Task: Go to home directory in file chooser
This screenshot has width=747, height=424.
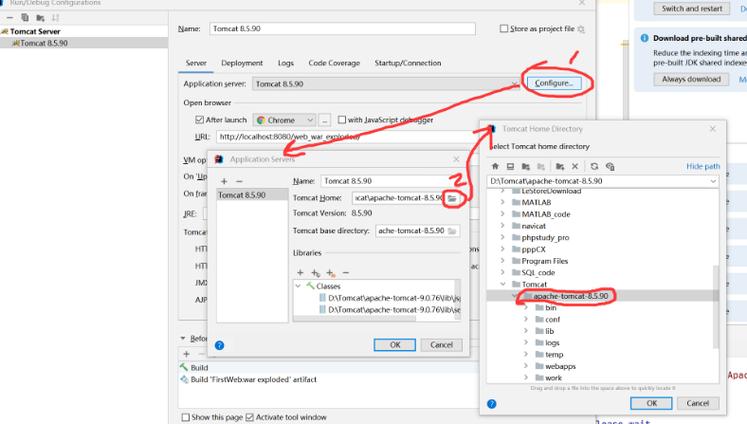Action: (495, 166)
